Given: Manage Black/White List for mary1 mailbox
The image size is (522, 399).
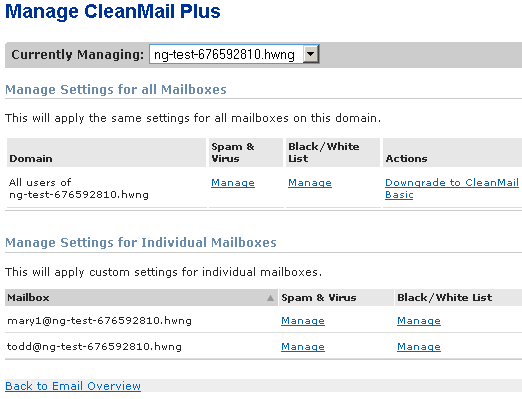Looking at the screenshot, I should coord(419,321).
